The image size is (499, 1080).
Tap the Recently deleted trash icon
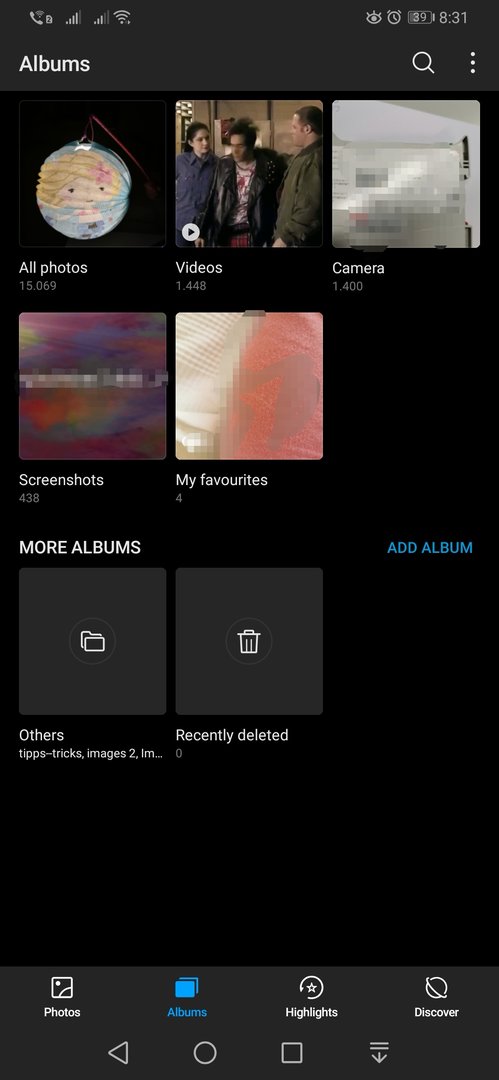click(249, 641)
